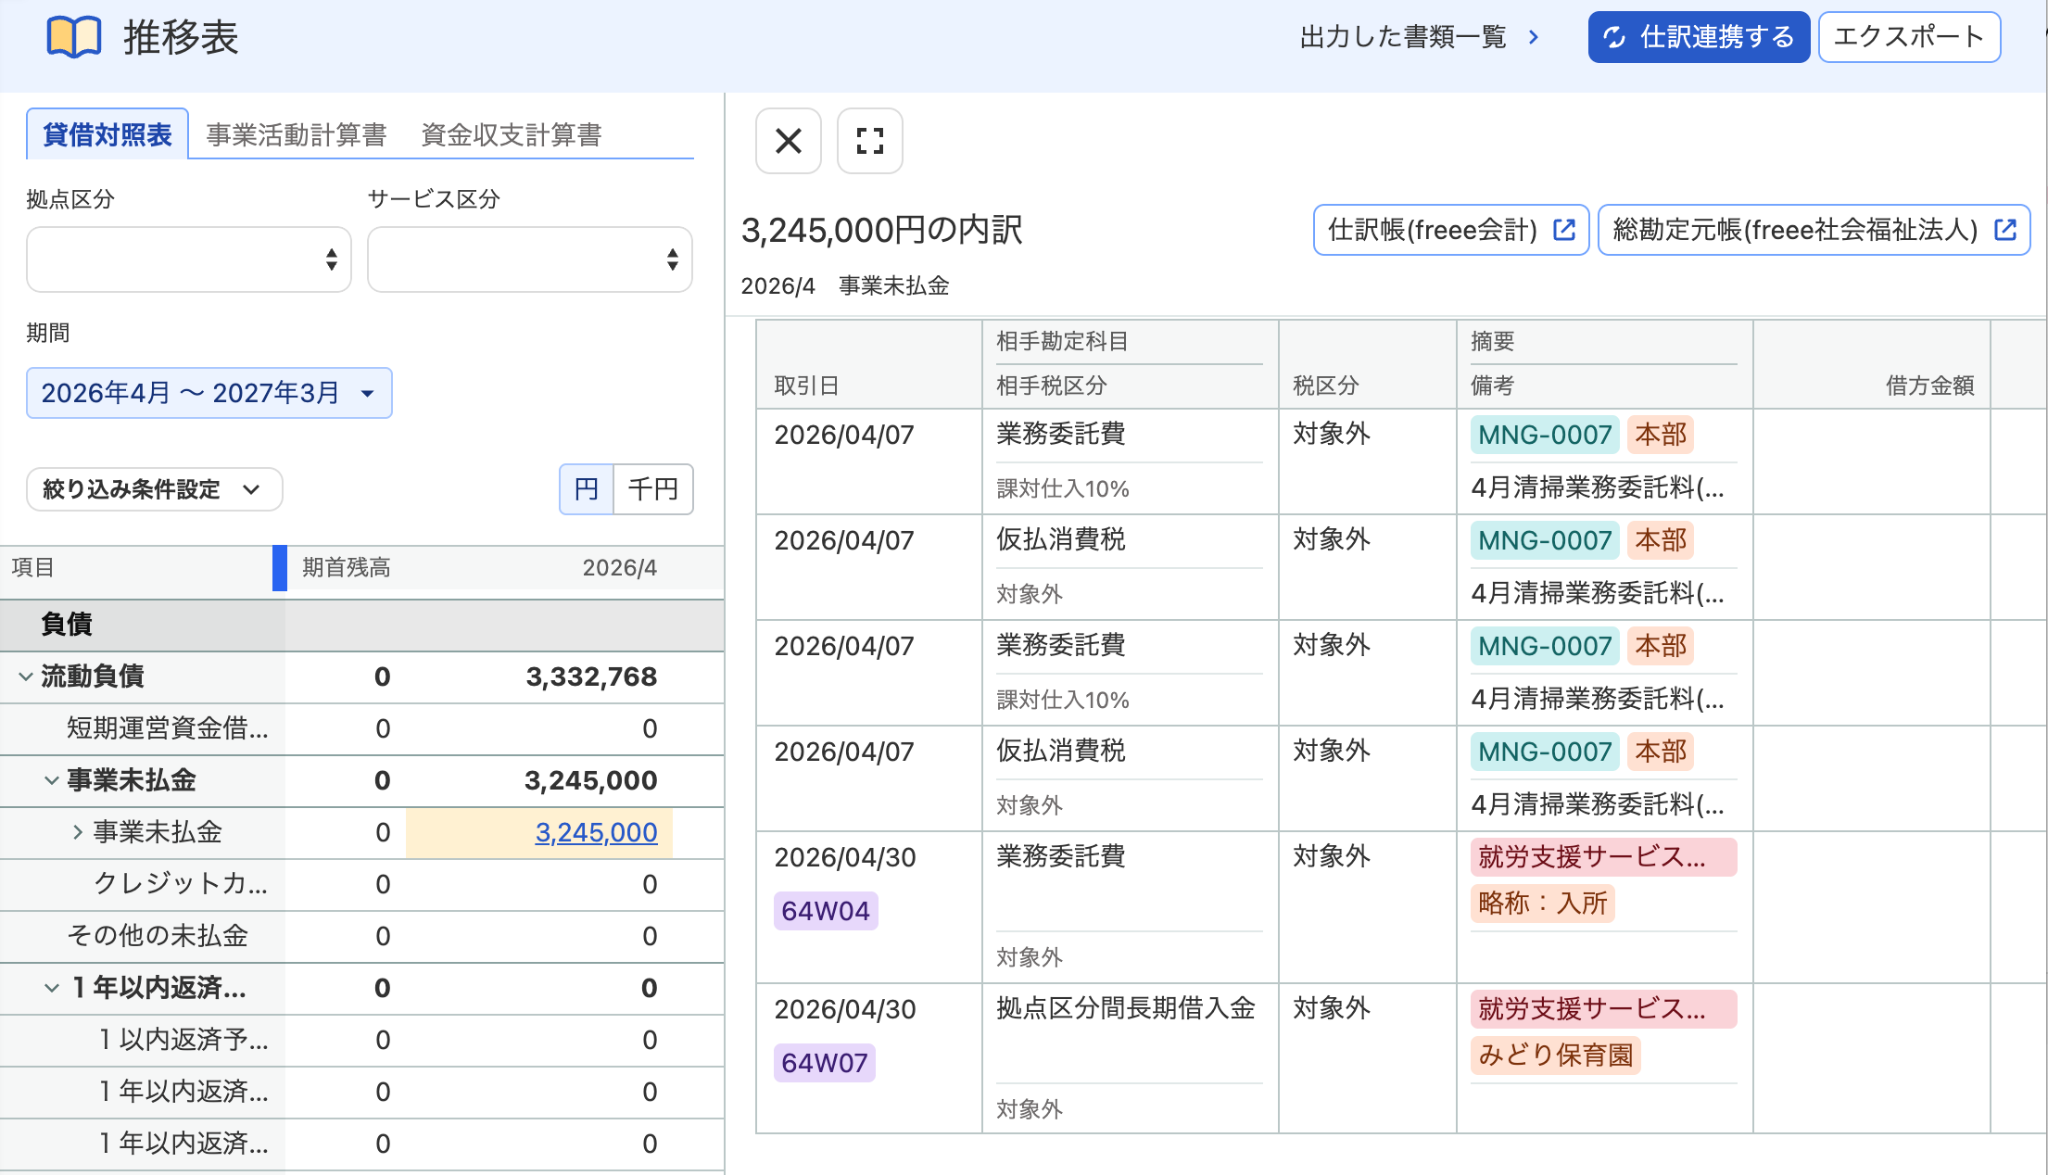Collapse 流動負債 row chevron
Screen dimensions: 2048x1175
coord(25,677)
